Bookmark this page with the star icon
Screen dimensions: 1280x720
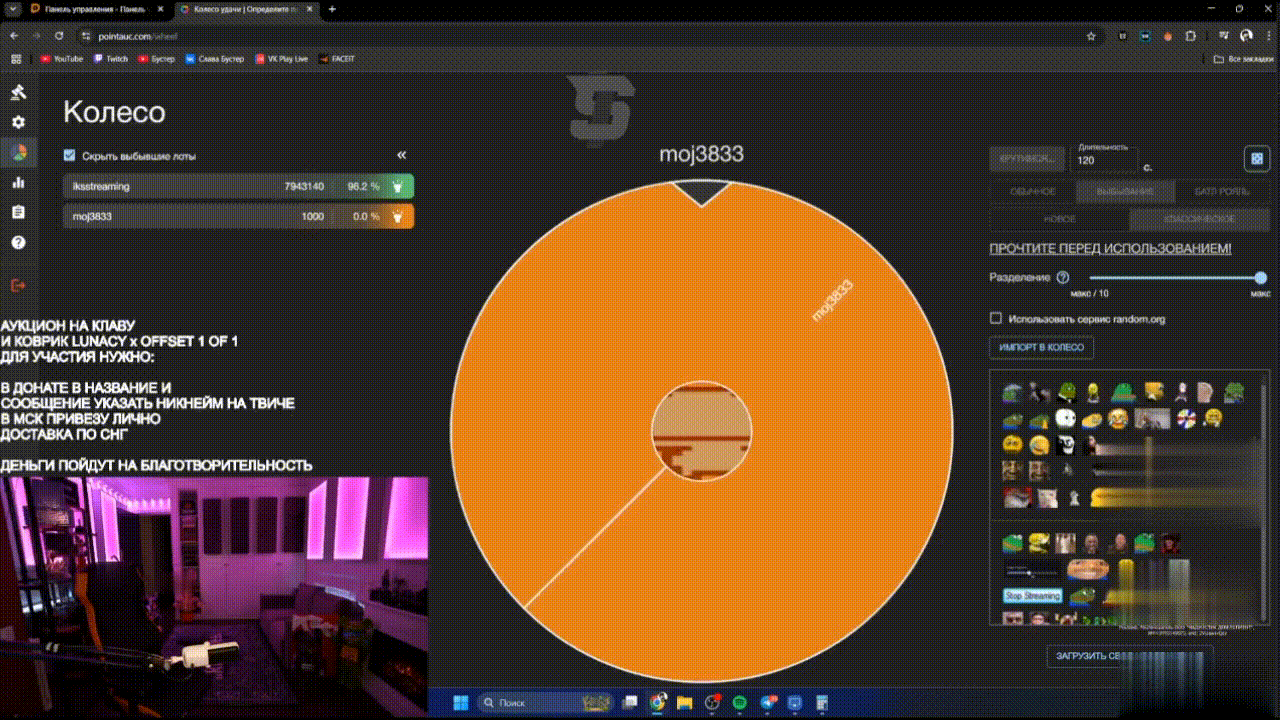click(x=1091, y=35)
